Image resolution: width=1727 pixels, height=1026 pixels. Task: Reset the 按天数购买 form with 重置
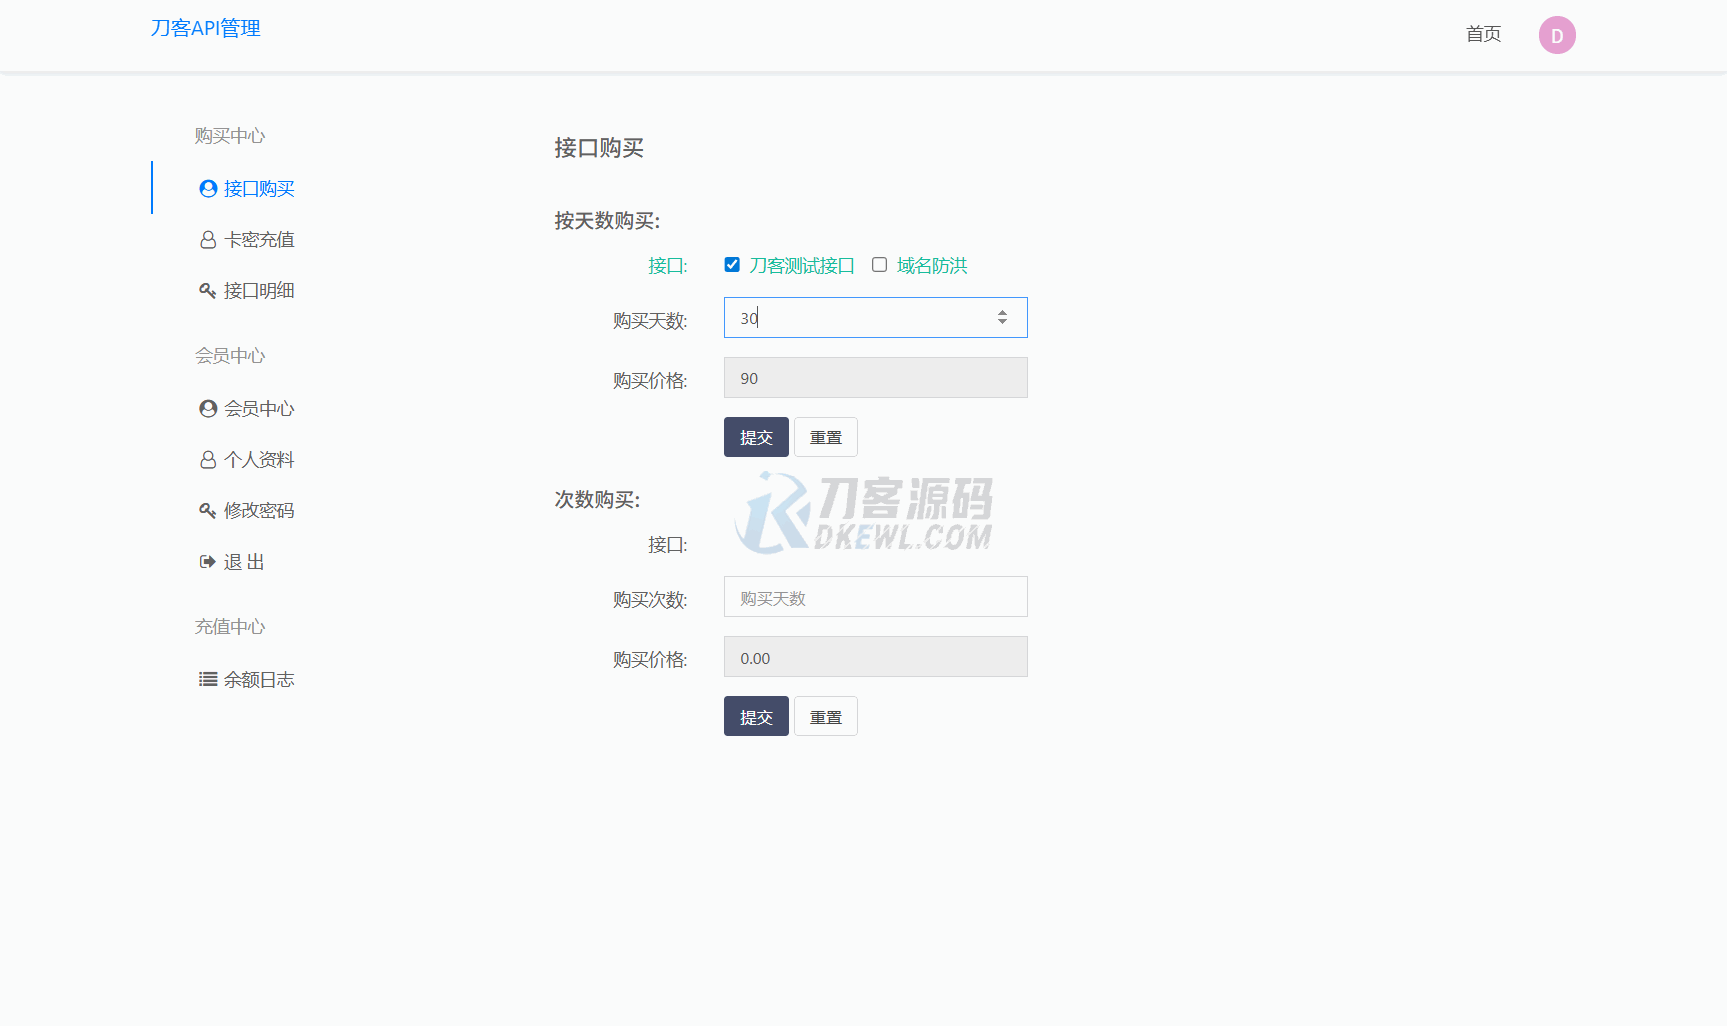coord(825,438)
